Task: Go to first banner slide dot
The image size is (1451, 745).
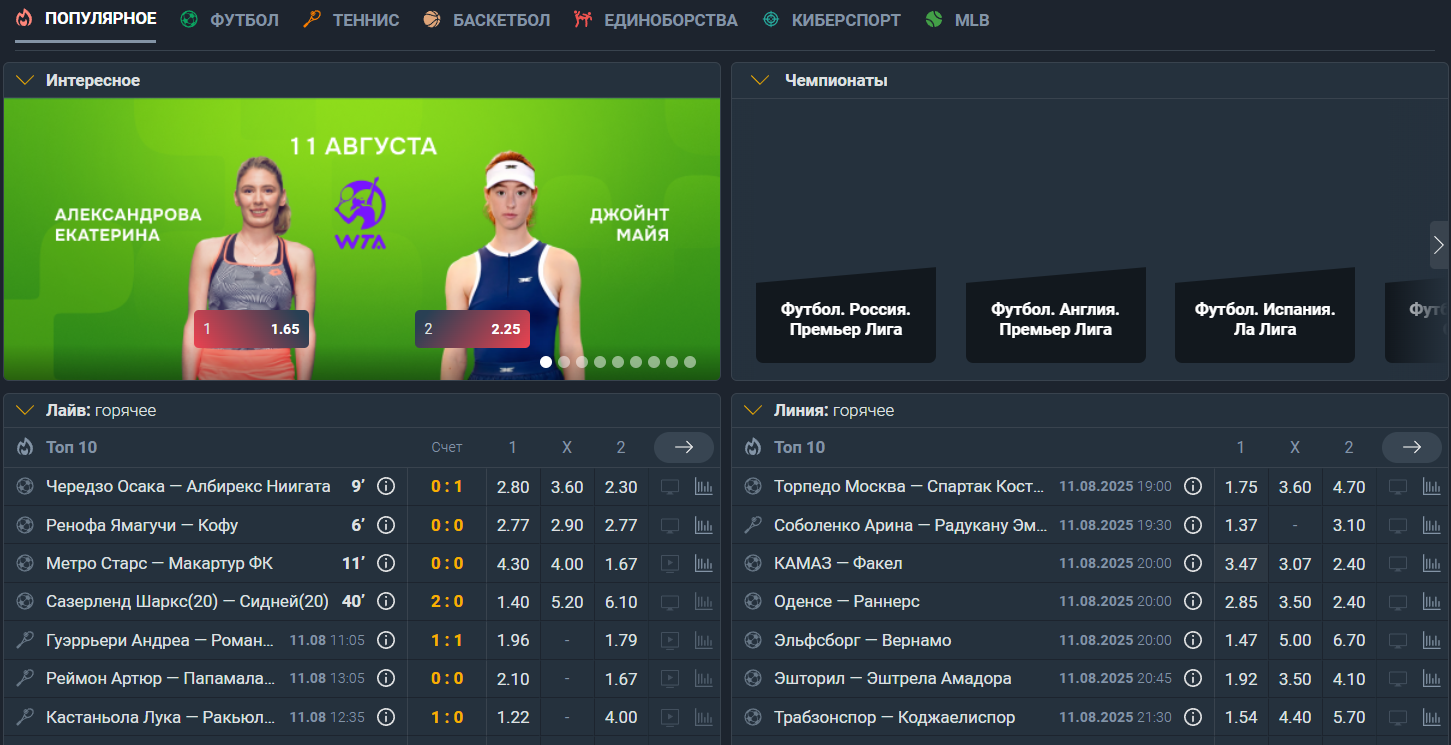Action: (x=546, y=362)
